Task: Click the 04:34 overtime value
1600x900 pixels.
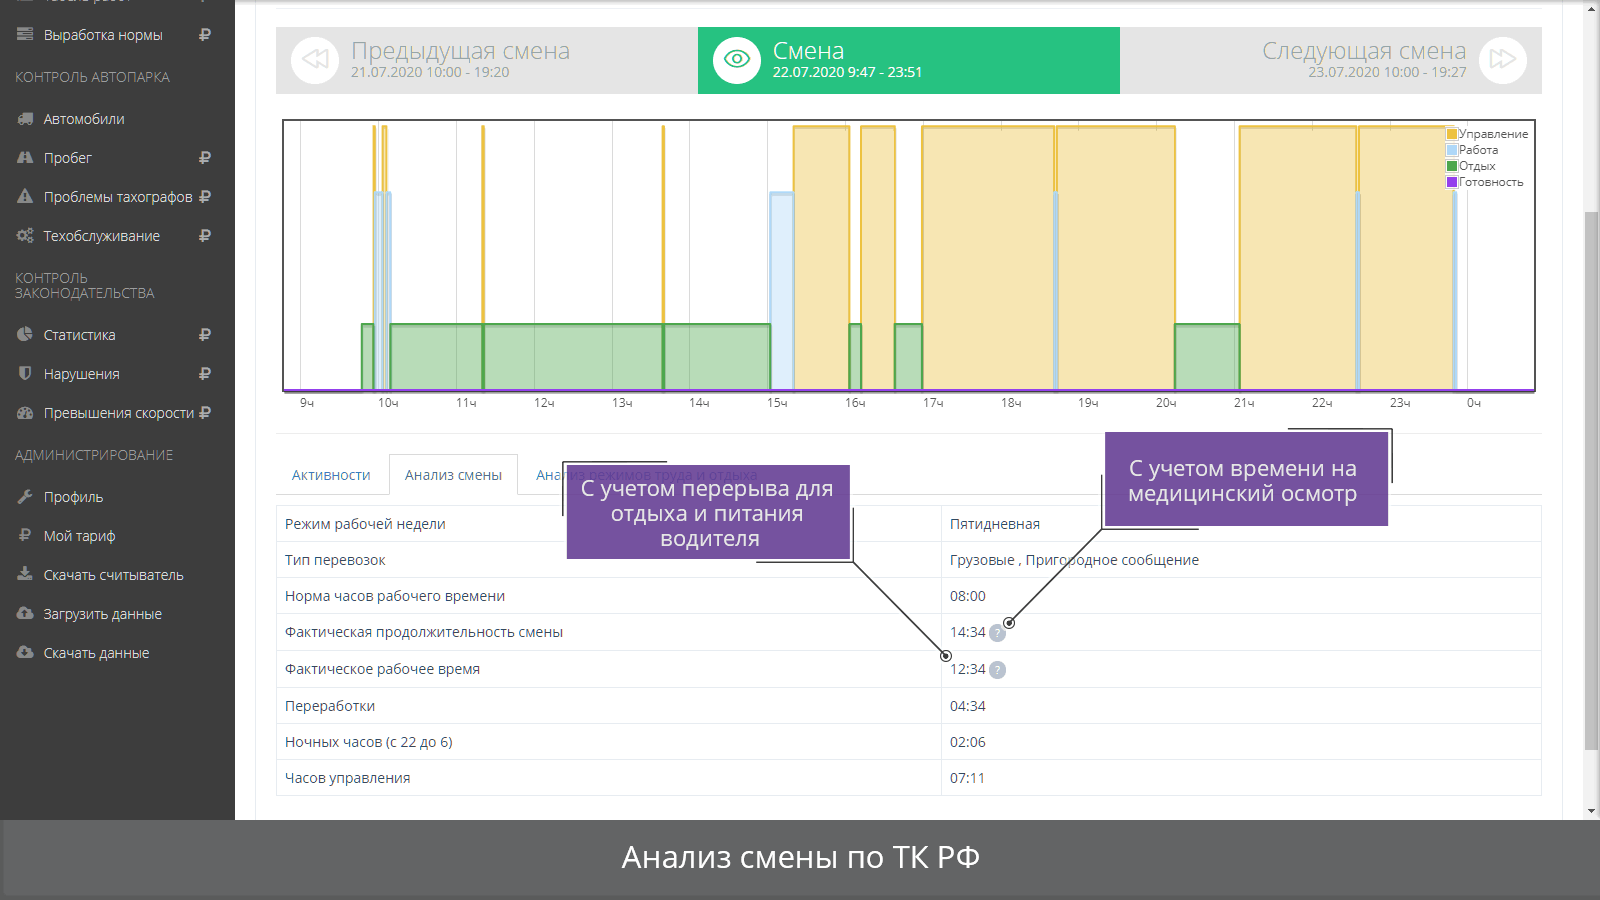Action: coord(968,706)
